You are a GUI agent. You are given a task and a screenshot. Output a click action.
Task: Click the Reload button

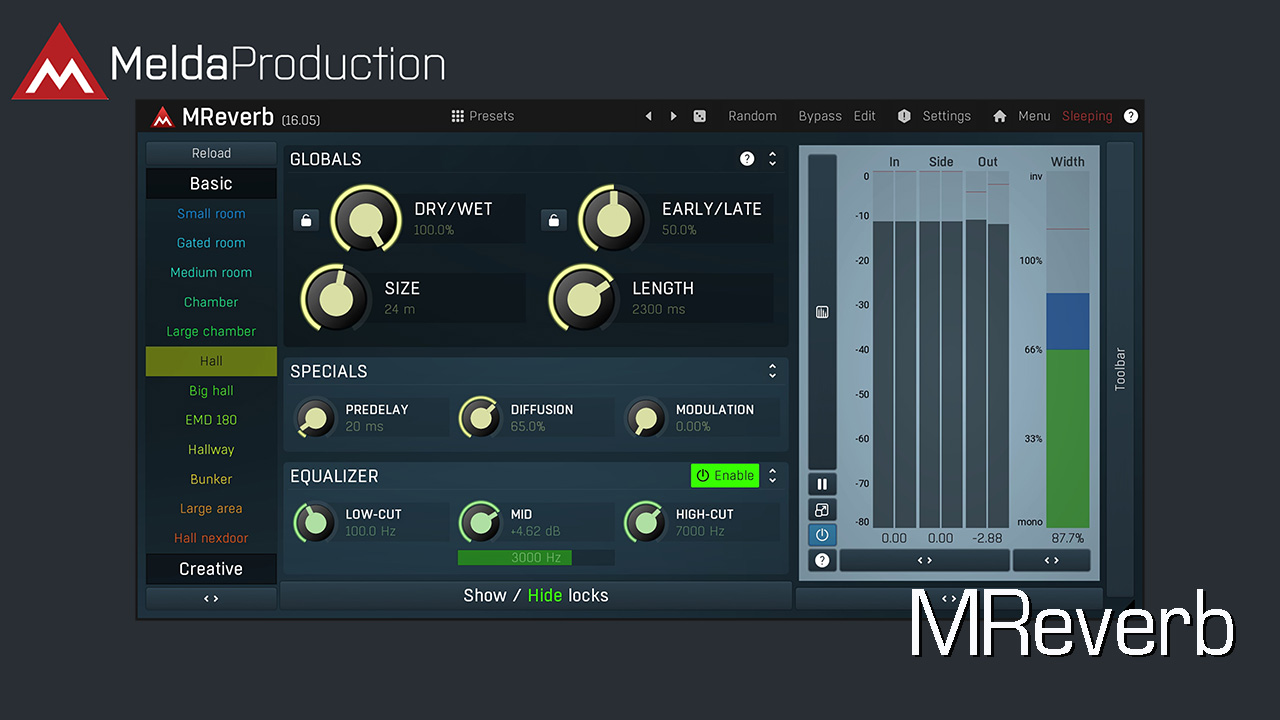pyautogui.click(x=211, y=153)
